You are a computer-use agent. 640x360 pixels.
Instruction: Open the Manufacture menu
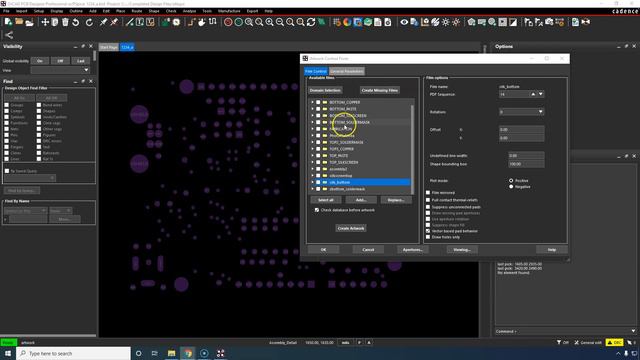(229, 11)
